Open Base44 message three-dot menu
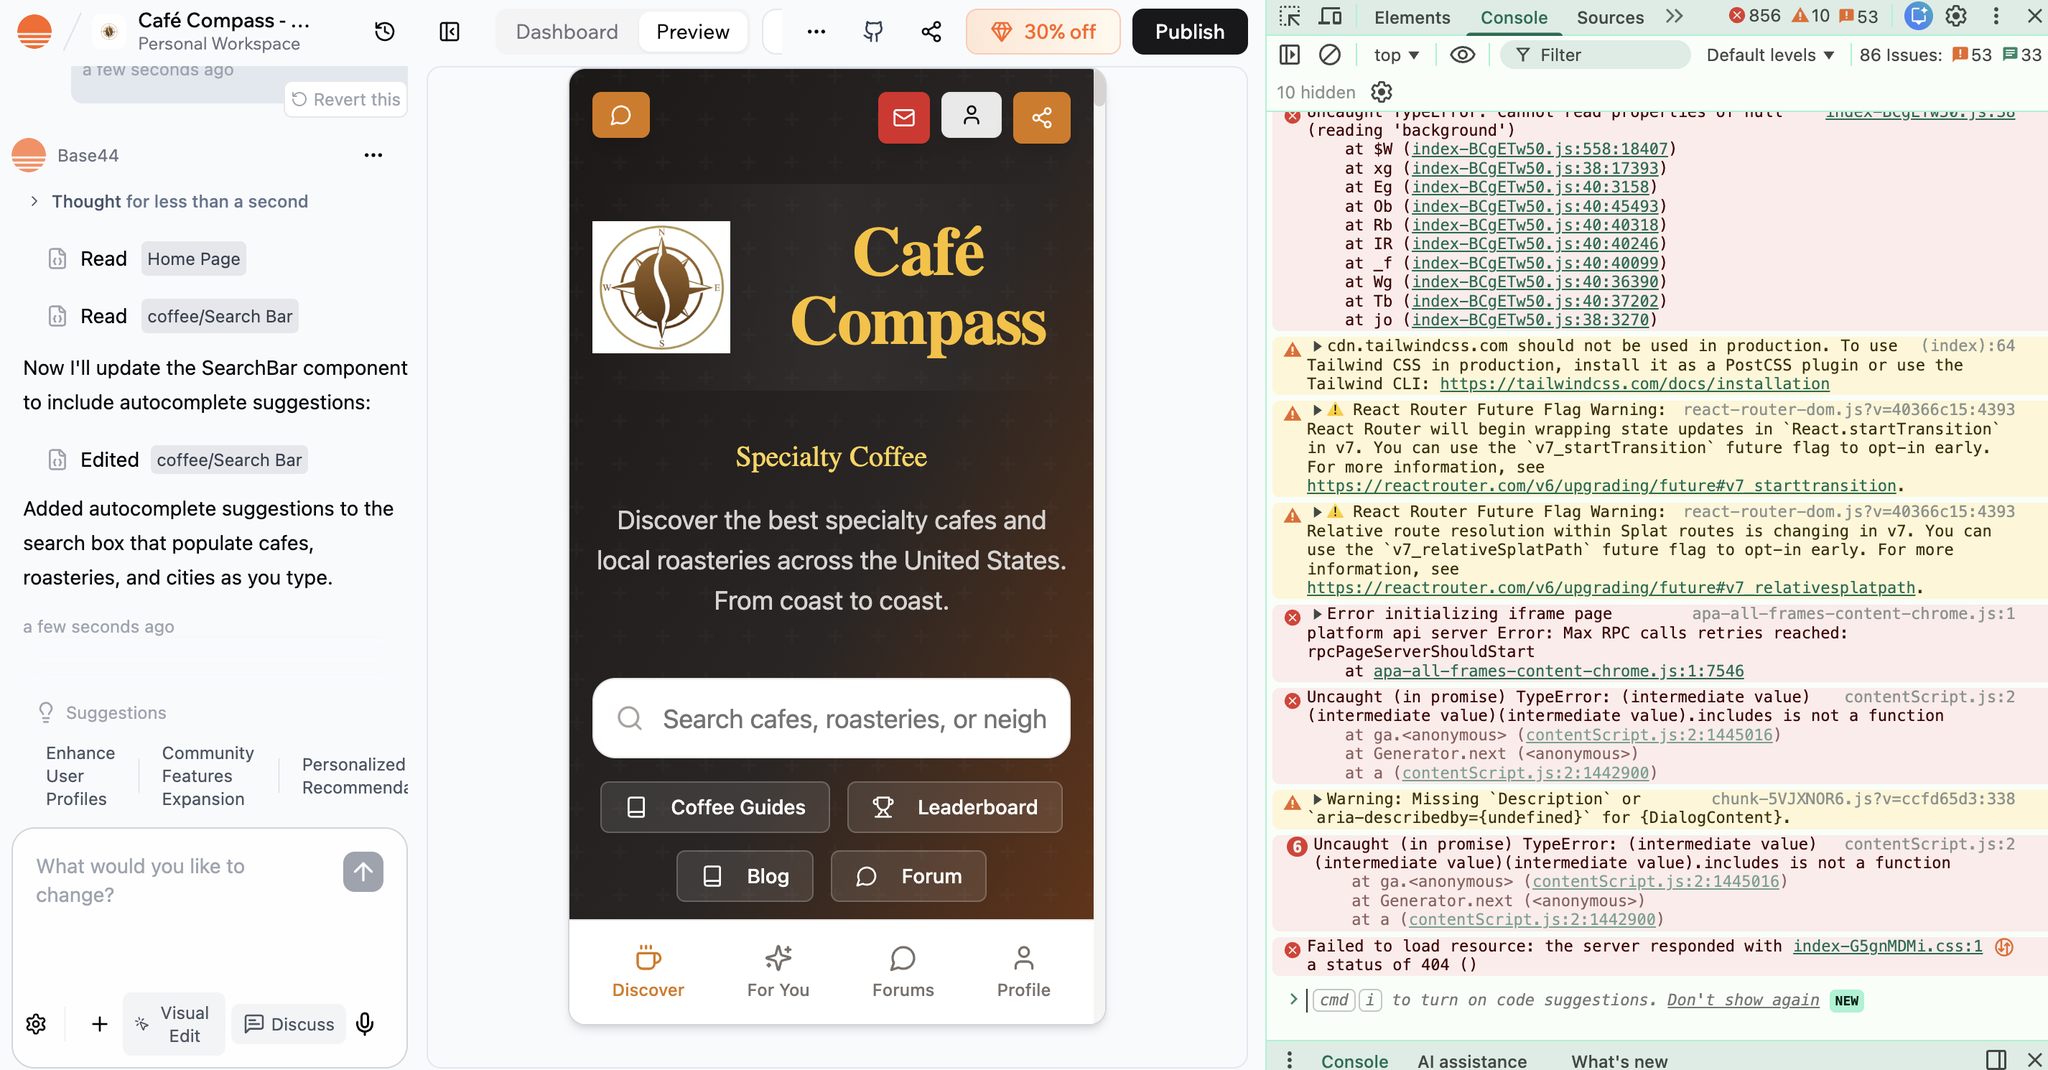 (x=373, y=155)
